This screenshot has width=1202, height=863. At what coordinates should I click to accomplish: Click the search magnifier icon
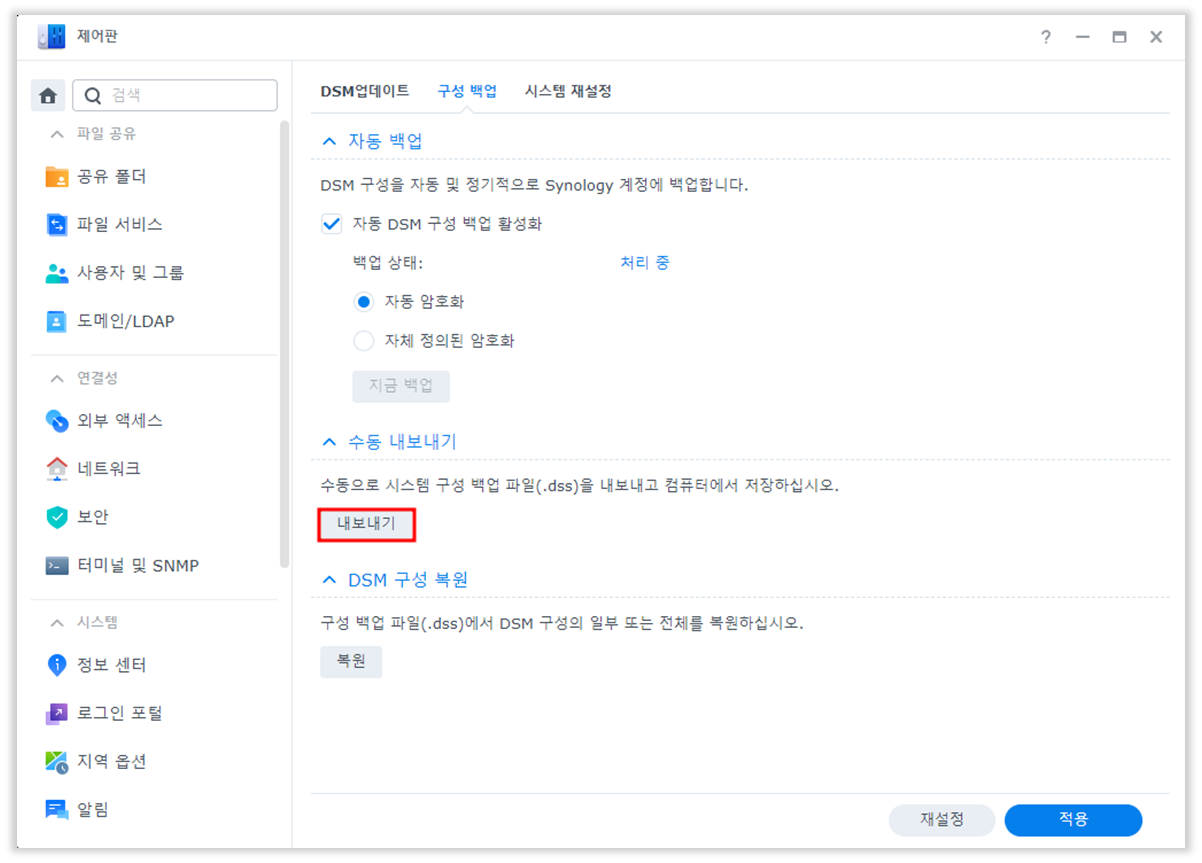[93, 96]
